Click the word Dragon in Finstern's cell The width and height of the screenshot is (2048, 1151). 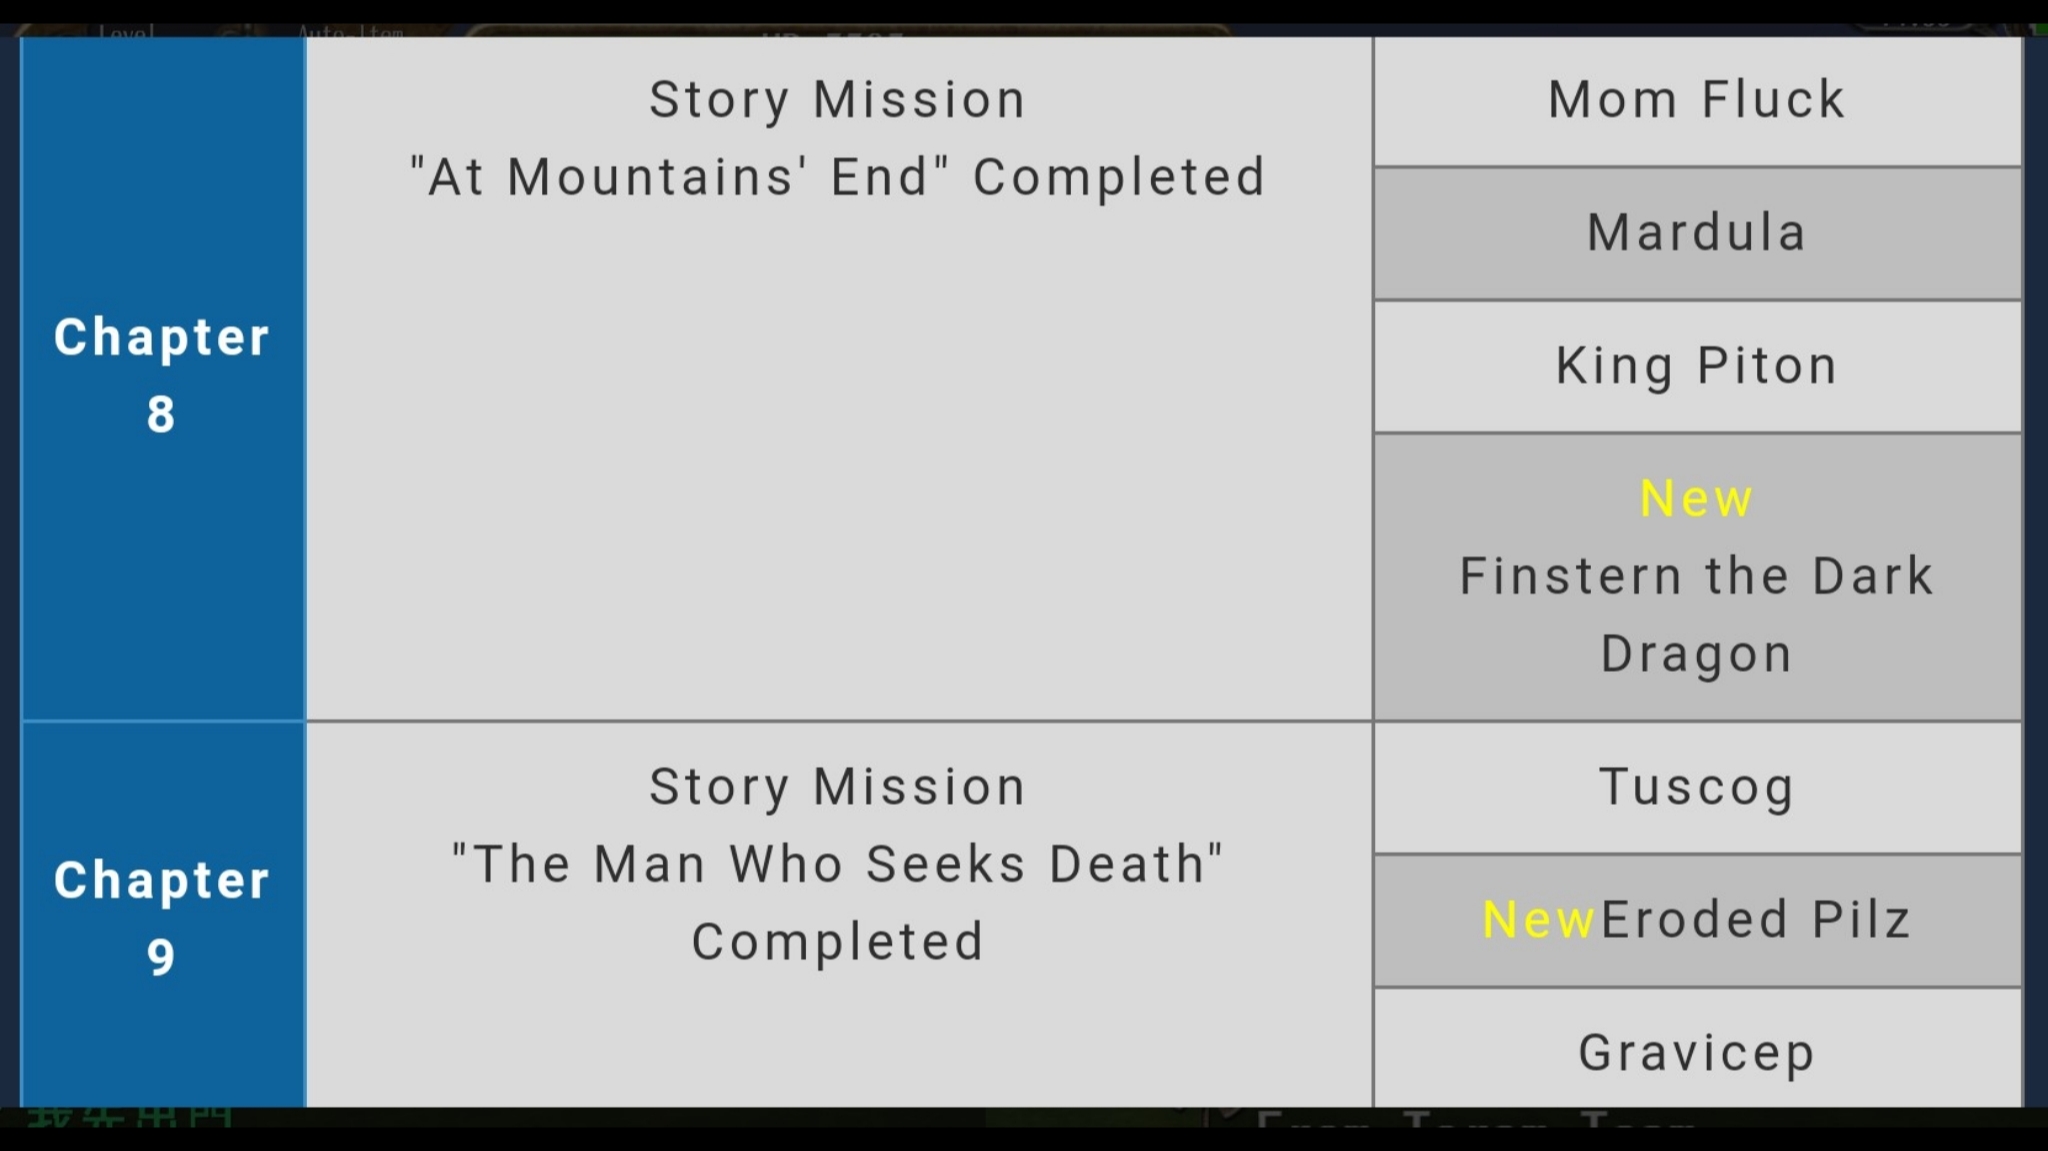1696,654
